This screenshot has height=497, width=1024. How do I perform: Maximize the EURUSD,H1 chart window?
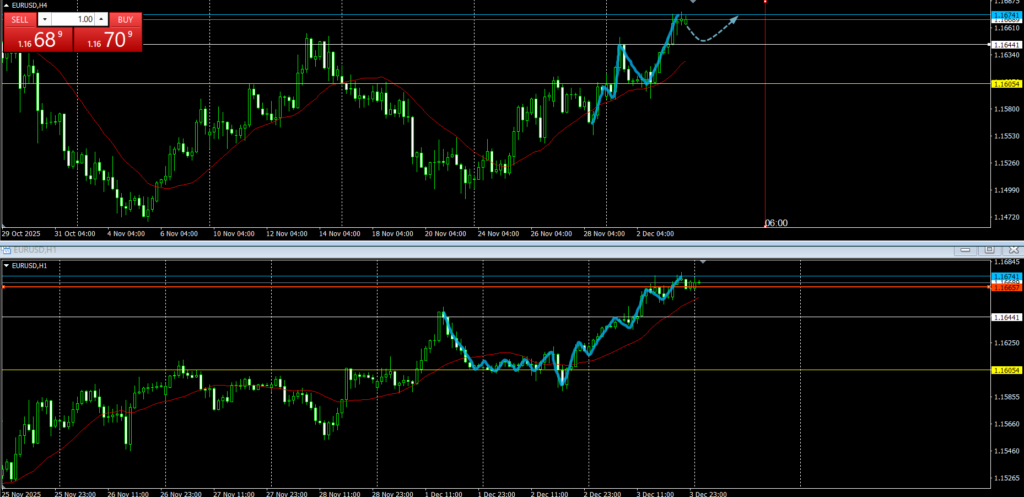pyautogui.click(x=989, y=249)
